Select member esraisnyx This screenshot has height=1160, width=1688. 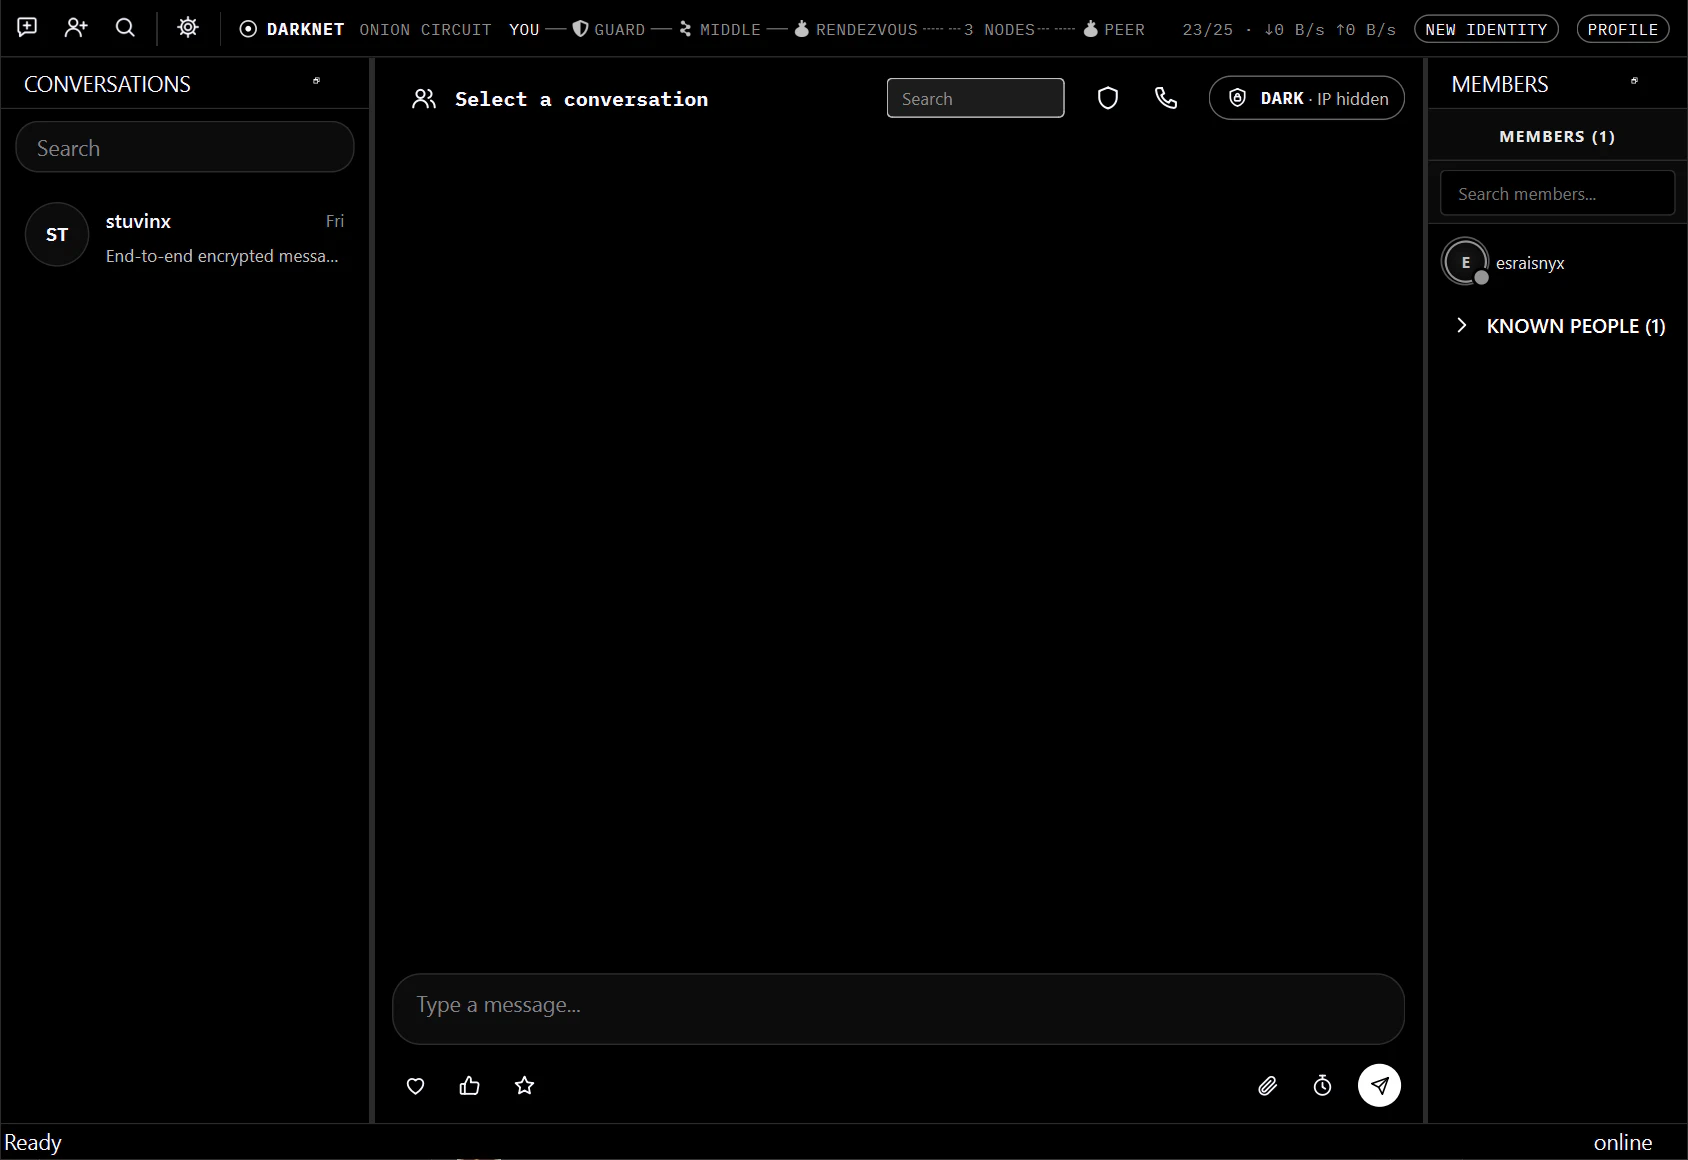pyautogui.click(x=1557, y=262)
